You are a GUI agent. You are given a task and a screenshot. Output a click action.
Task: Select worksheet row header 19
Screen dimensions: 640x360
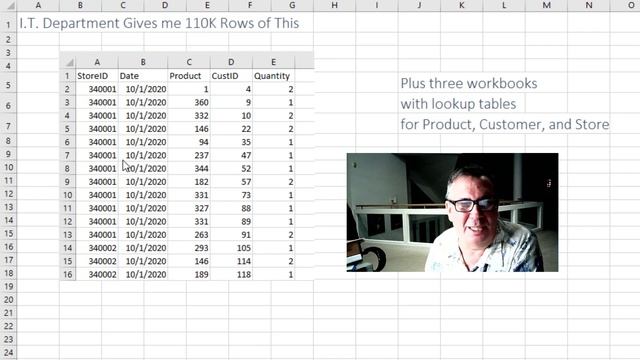coord(8,287)
